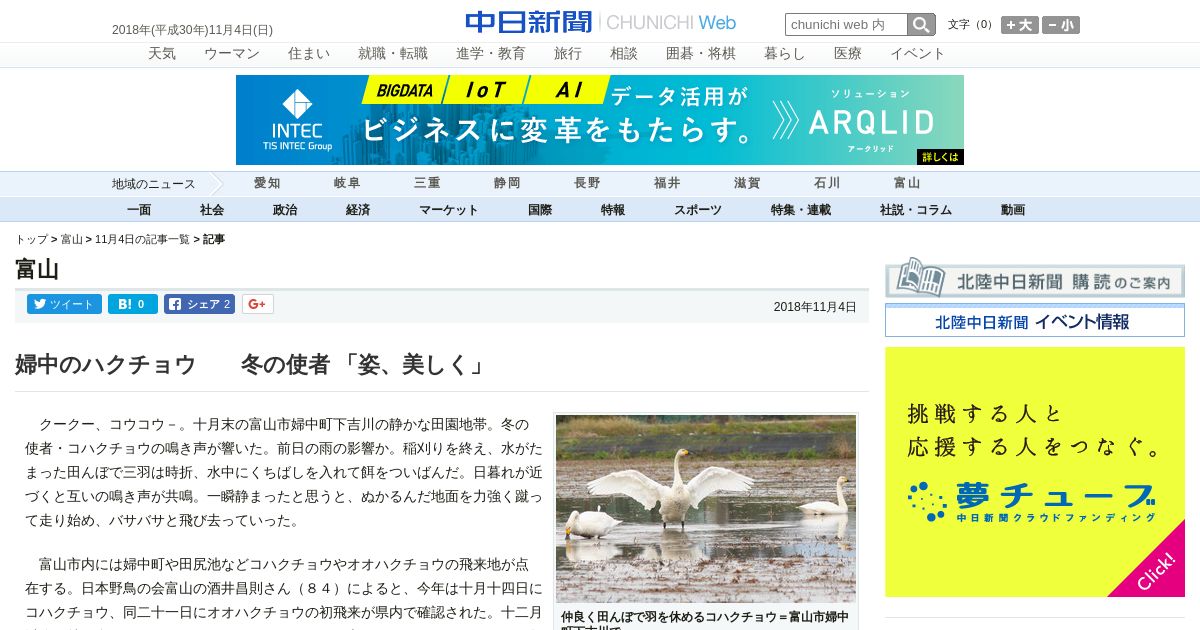Open 北陸中日新聞 イベント情報 banner
The height and width of the screenshot is (630, 1200).
[1035, 321]
